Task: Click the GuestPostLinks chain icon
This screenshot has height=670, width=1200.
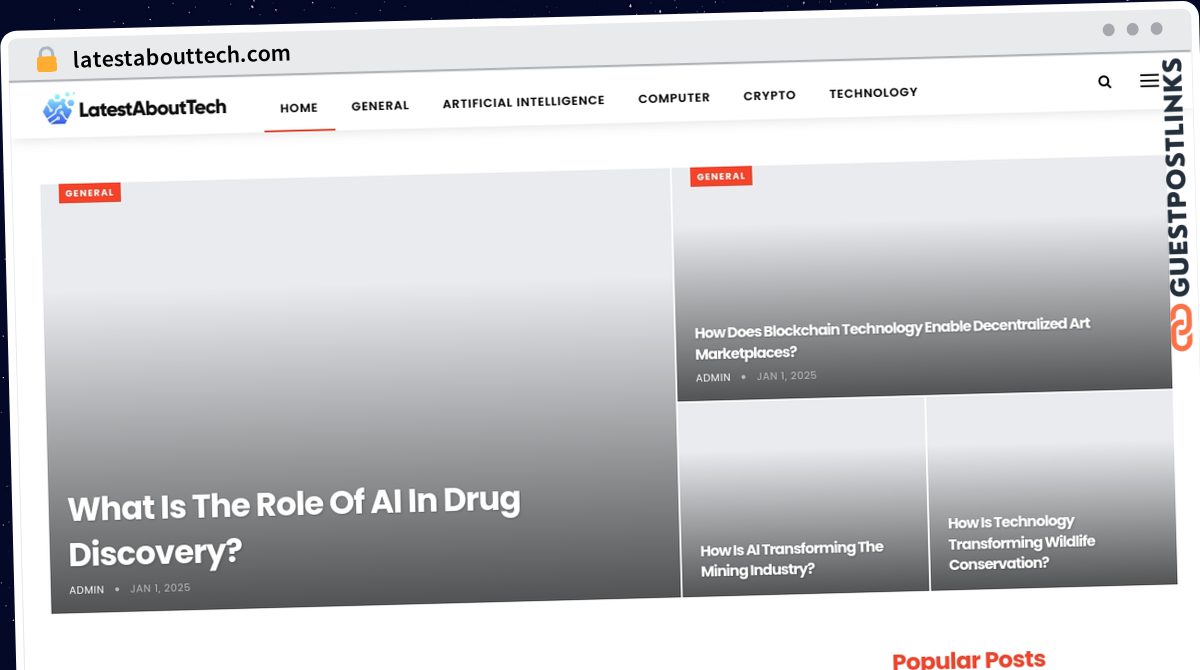Action: [x=1182, y=328]
